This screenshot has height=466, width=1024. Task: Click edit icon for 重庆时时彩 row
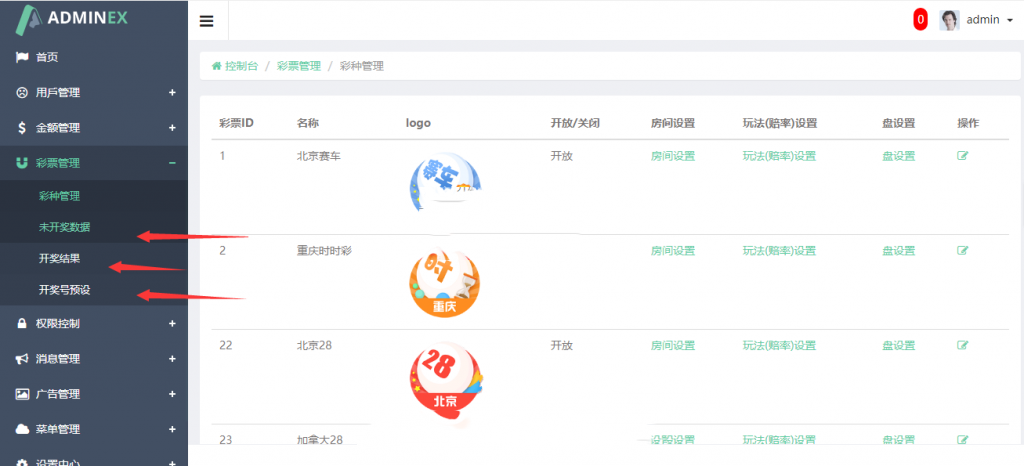[963, 251]
